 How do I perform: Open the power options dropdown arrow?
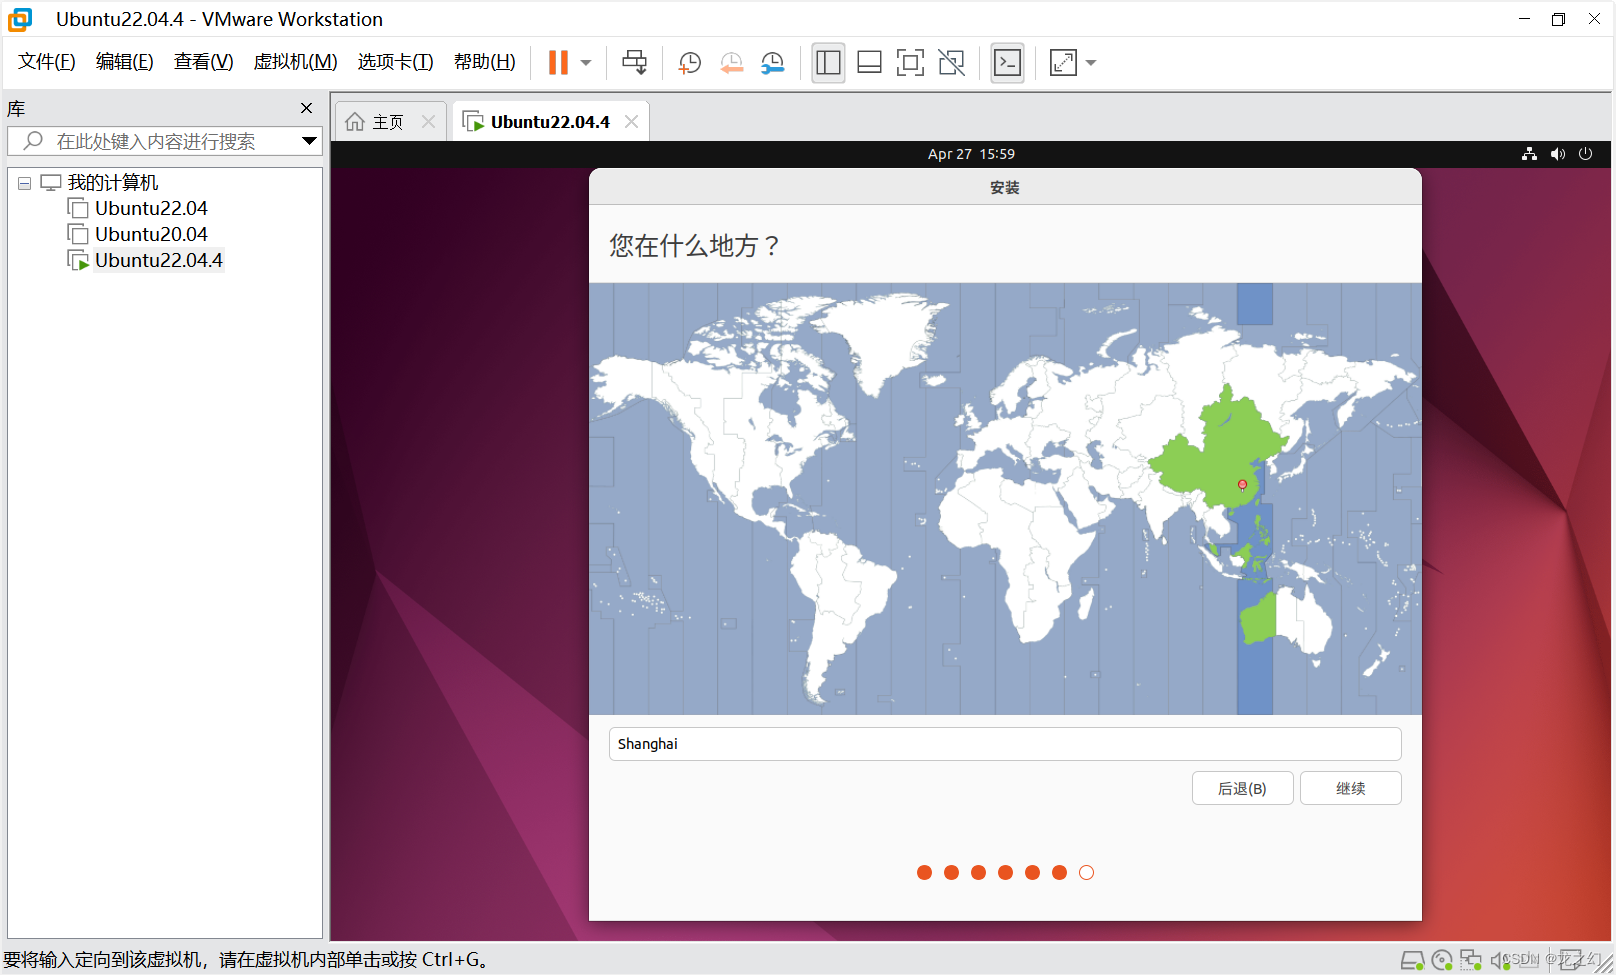point(586,62)
